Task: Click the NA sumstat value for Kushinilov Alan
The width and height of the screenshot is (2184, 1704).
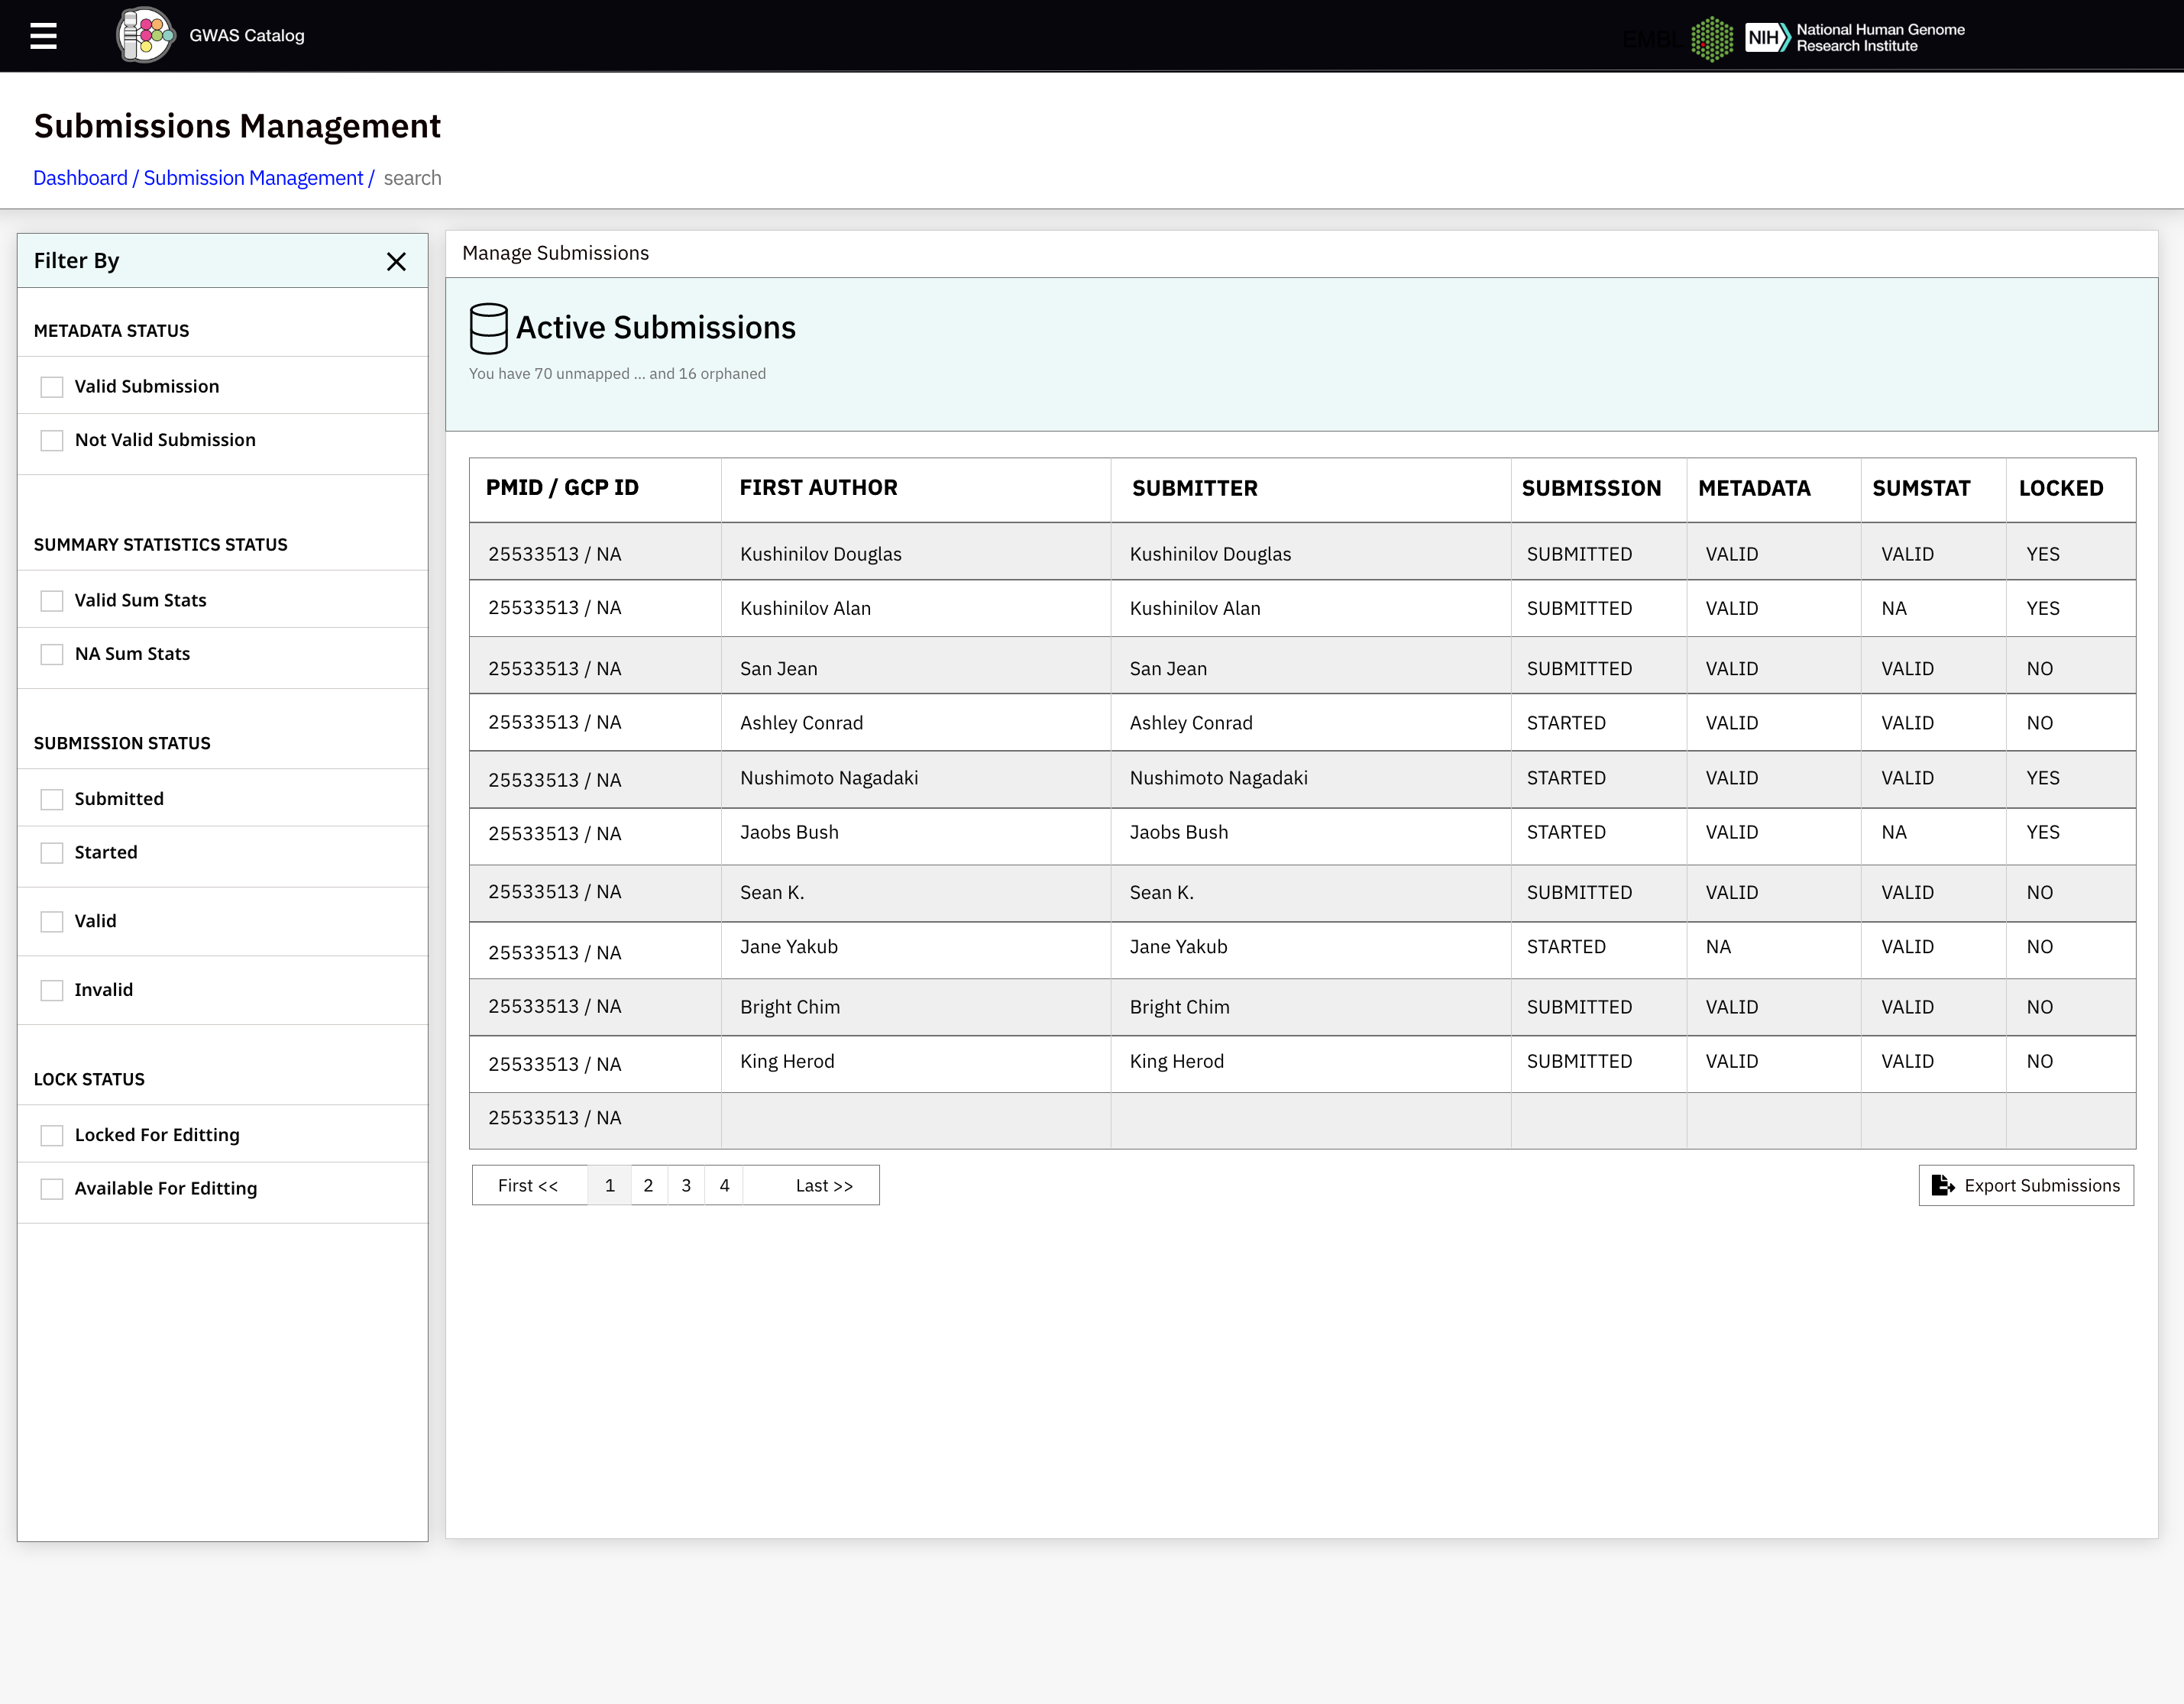Action: coord(1893,608)
